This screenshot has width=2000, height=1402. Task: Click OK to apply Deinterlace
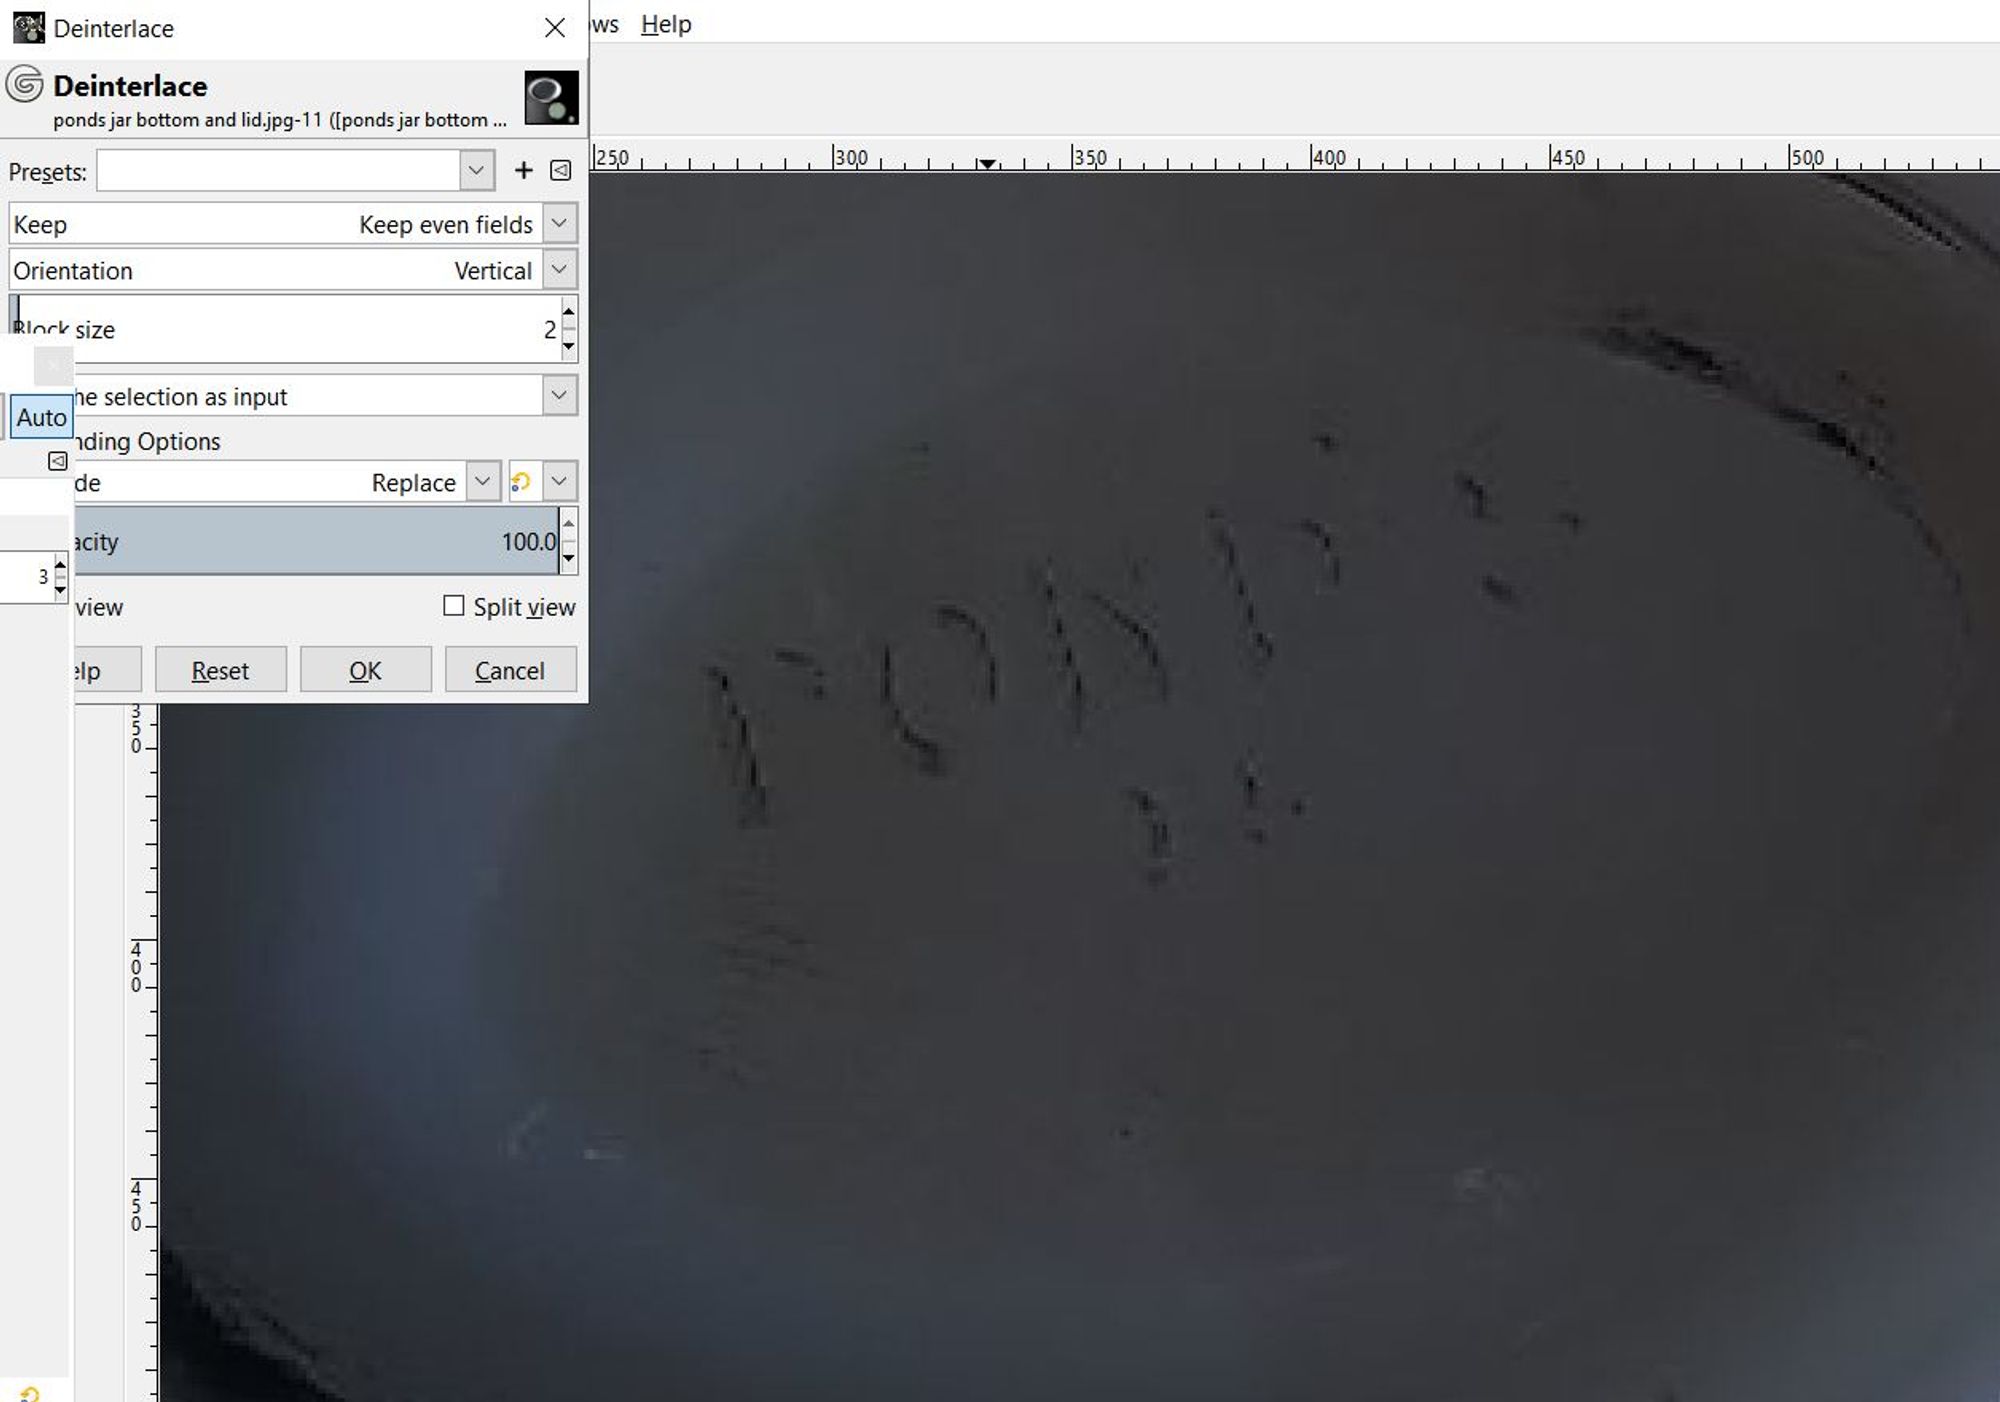tap(365, 670)
